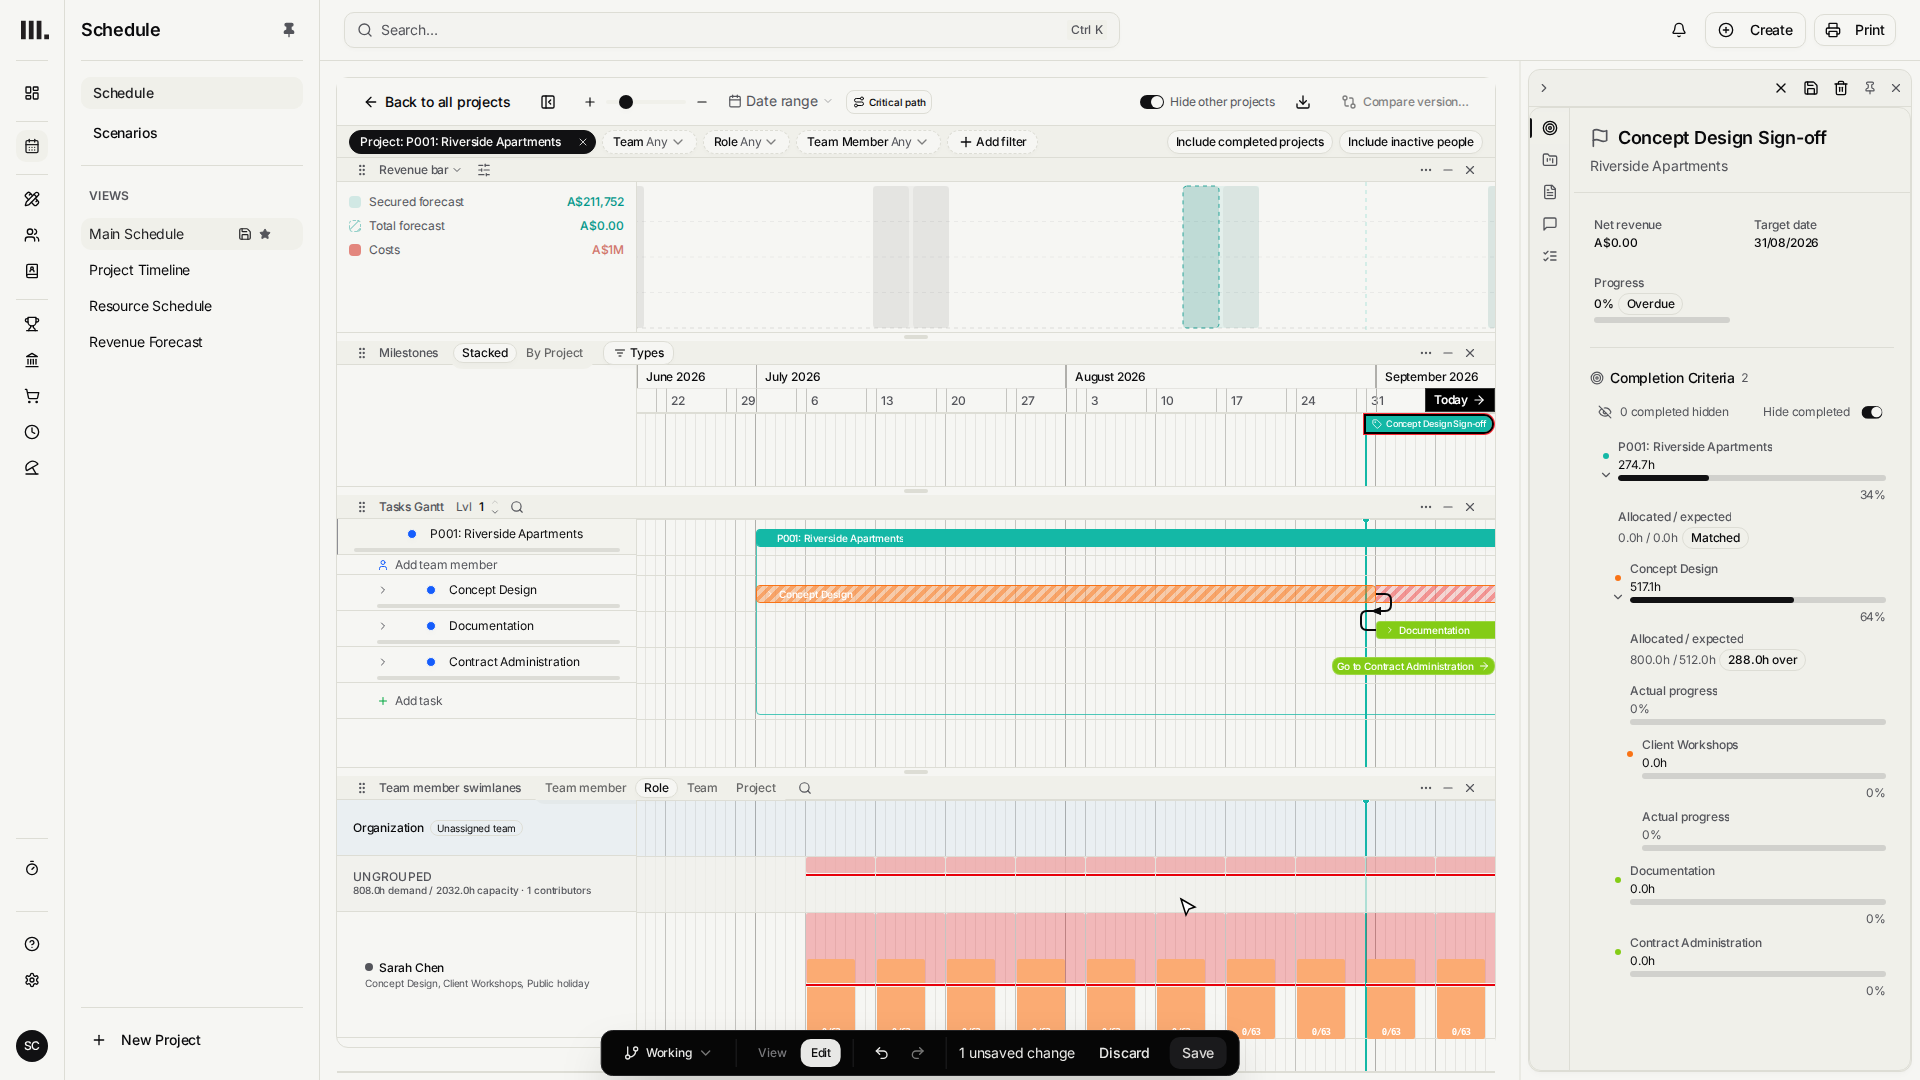Redo the last change

(x=918, y=1053)
